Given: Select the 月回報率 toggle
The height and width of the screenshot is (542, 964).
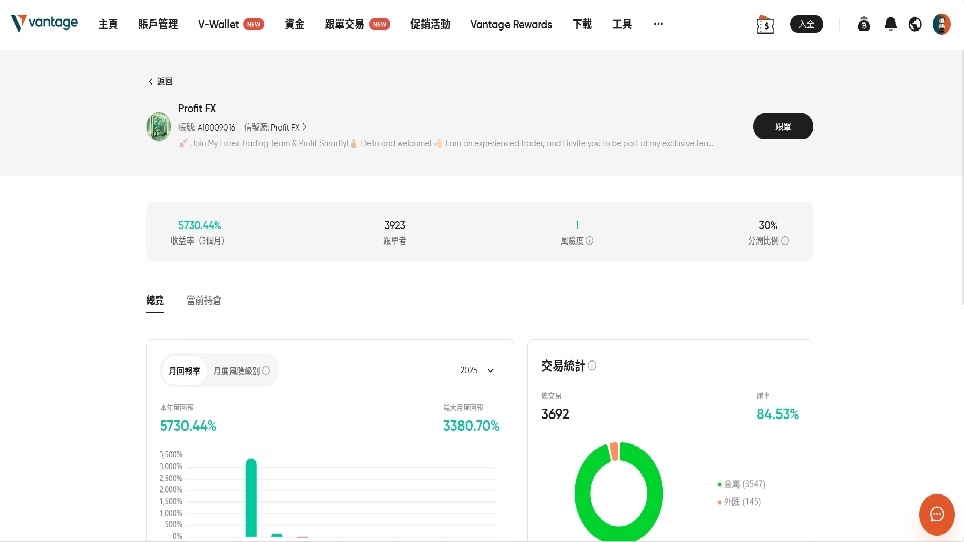Looking at the screenshot, I should [184, 371].
